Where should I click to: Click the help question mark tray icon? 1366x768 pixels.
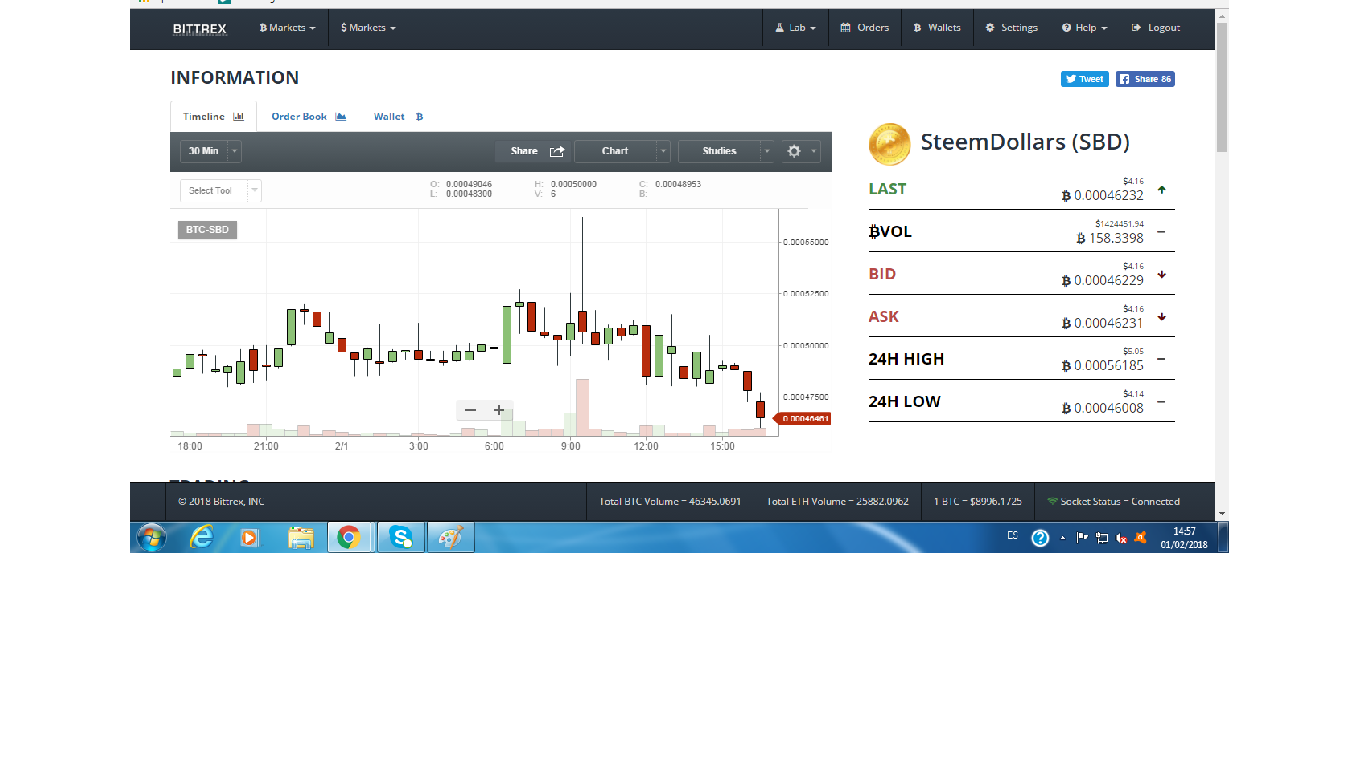(x=1040, y=538)
